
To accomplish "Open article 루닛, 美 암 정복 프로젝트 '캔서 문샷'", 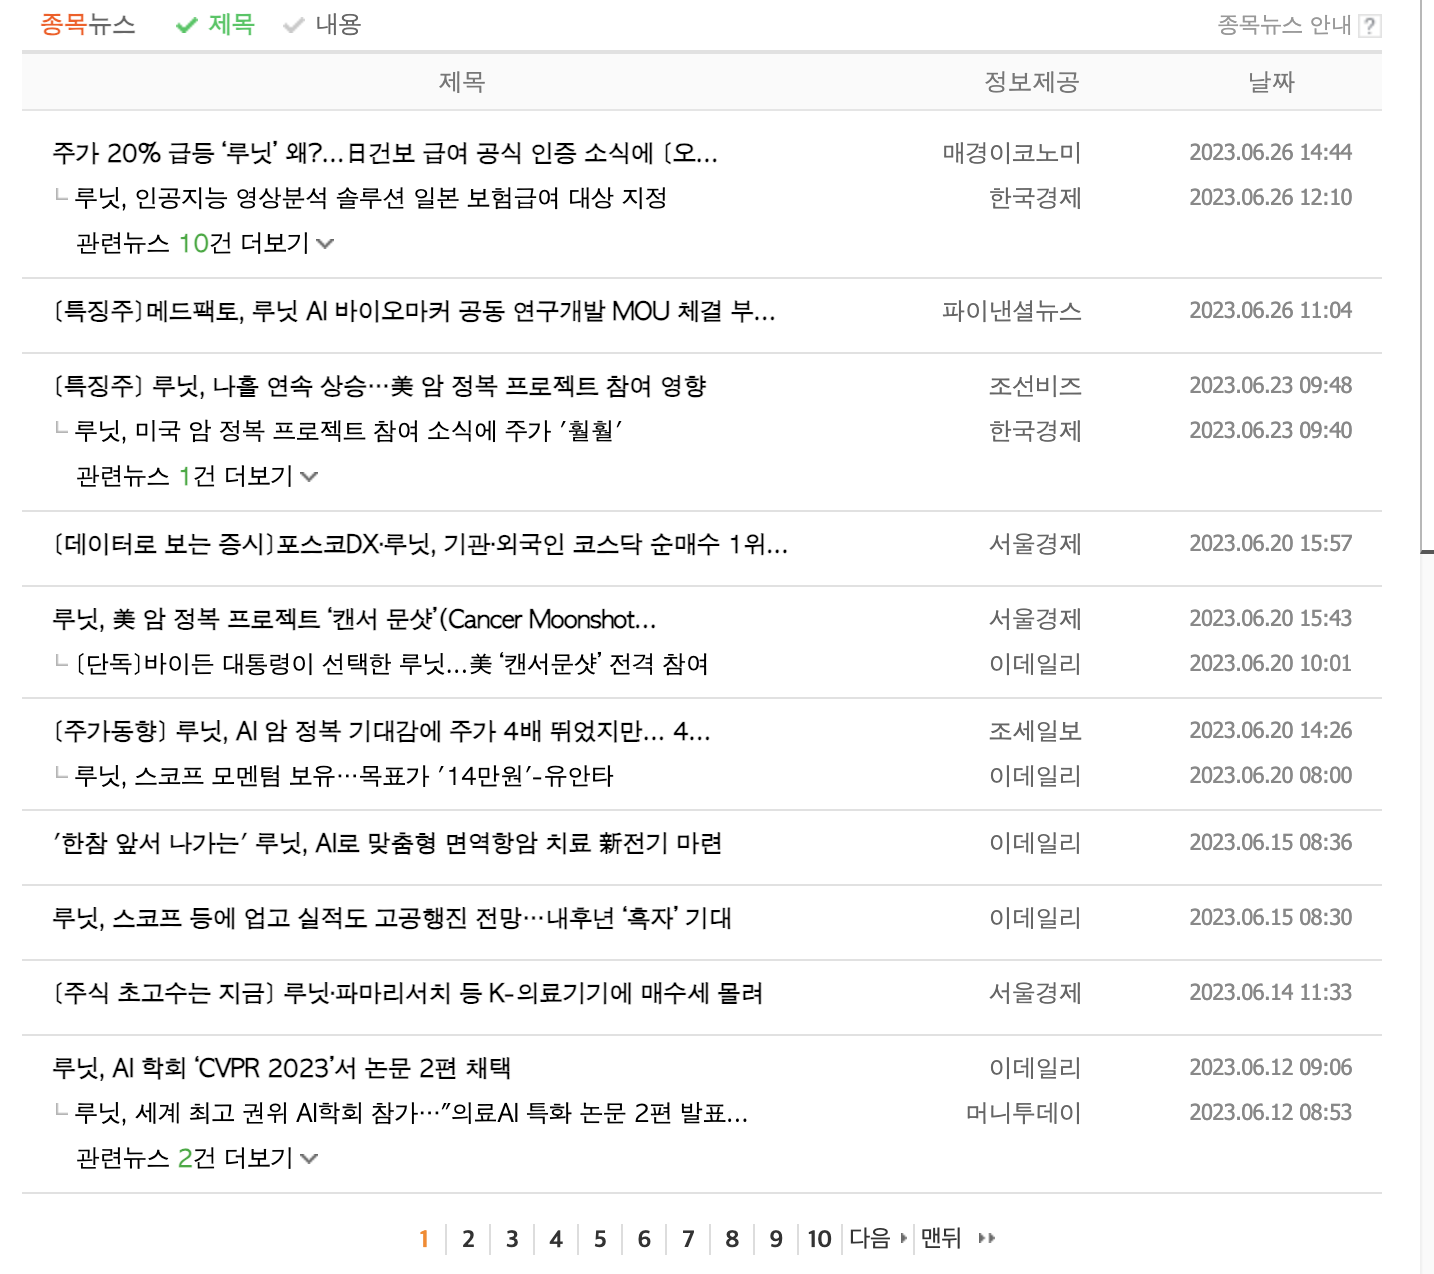I will pyautogui.click(x=354, y=619).
